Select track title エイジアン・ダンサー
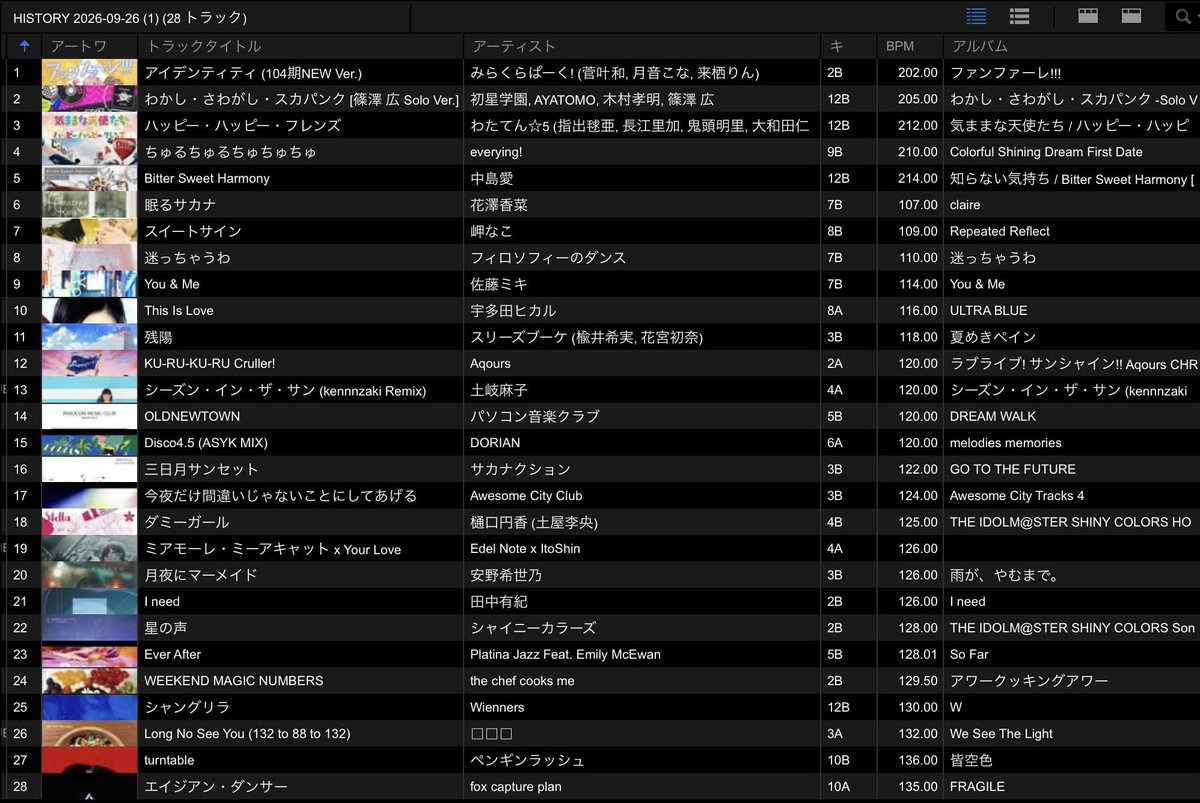The width and height of the screenshot is (1200, 803). pos(216,786)
